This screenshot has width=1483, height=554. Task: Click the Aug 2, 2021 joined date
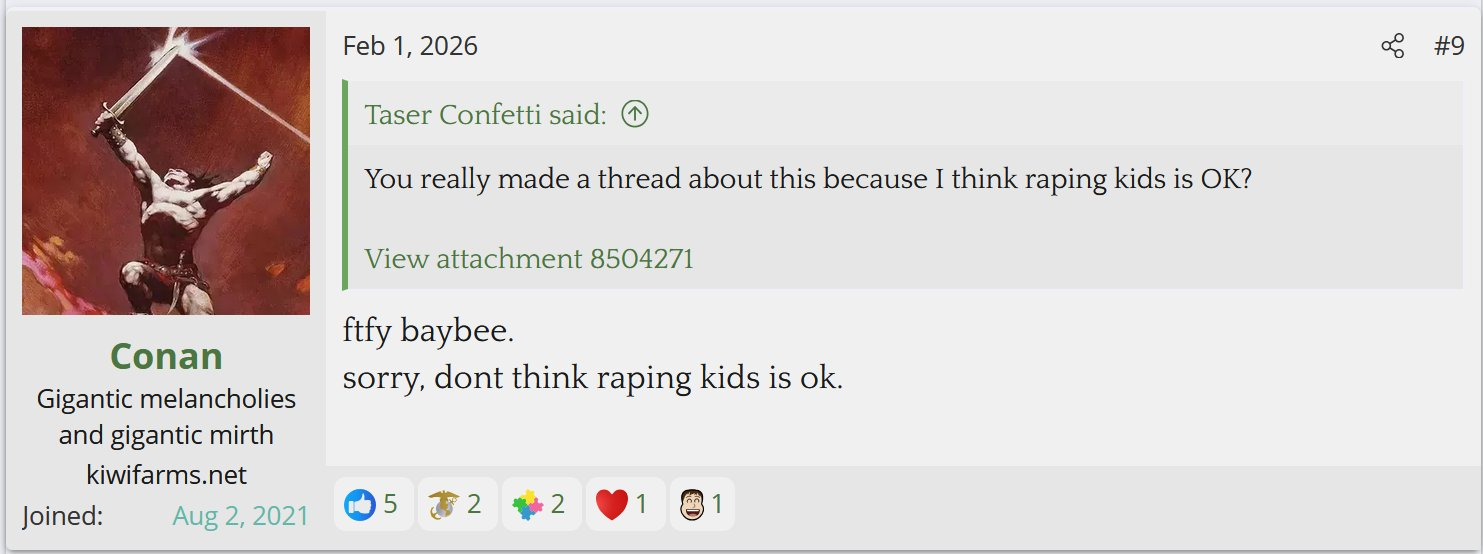click(x=241, y=516)
